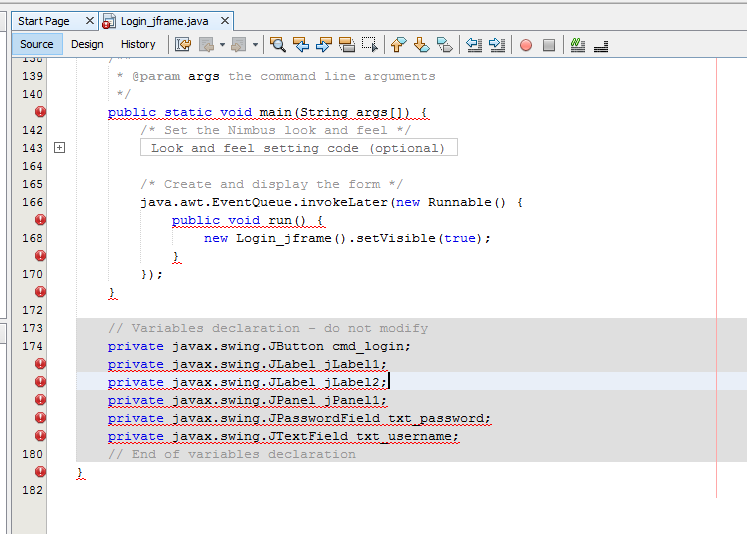Click error marker beside the txt_username declaration

[x=40, y=436]
